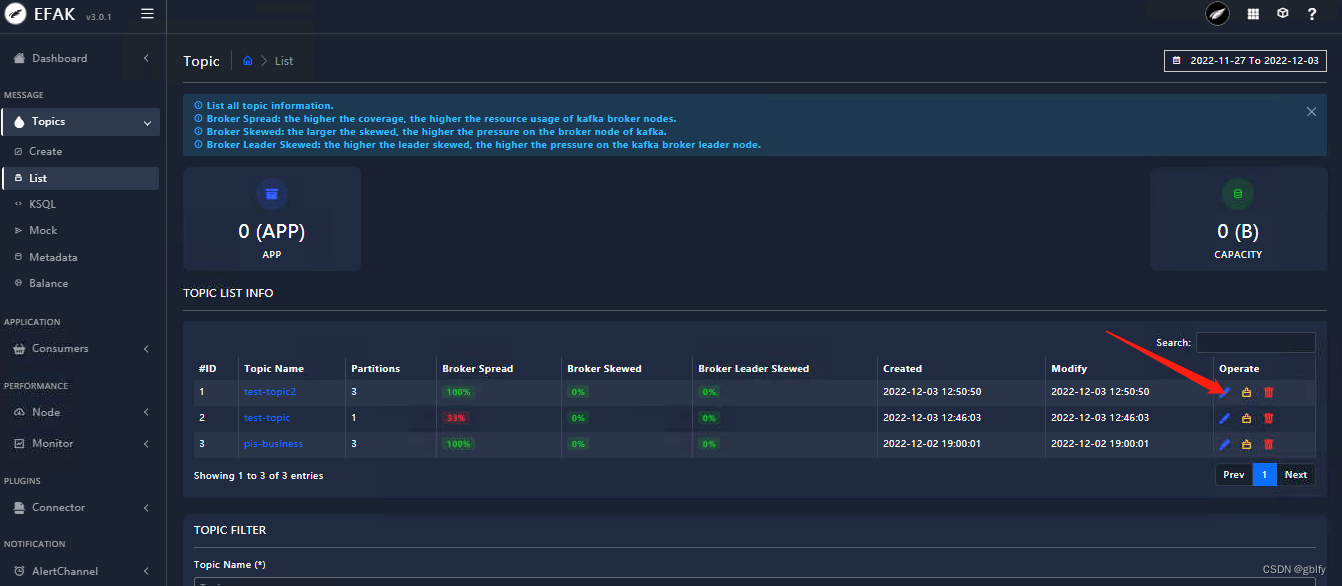Click yellow clean icon for pis-business
This screenshot has width=1342, height=586.
pos(1246,444)
